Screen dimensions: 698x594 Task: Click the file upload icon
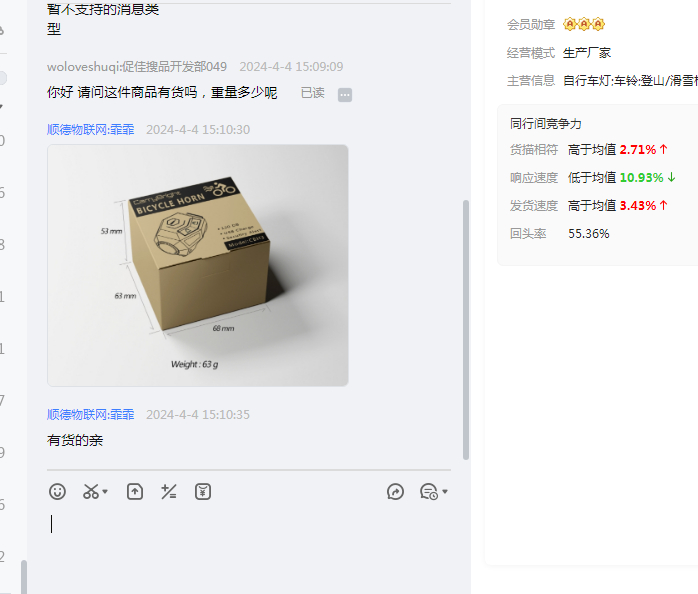pyautogui.click(x=135, y=492)
